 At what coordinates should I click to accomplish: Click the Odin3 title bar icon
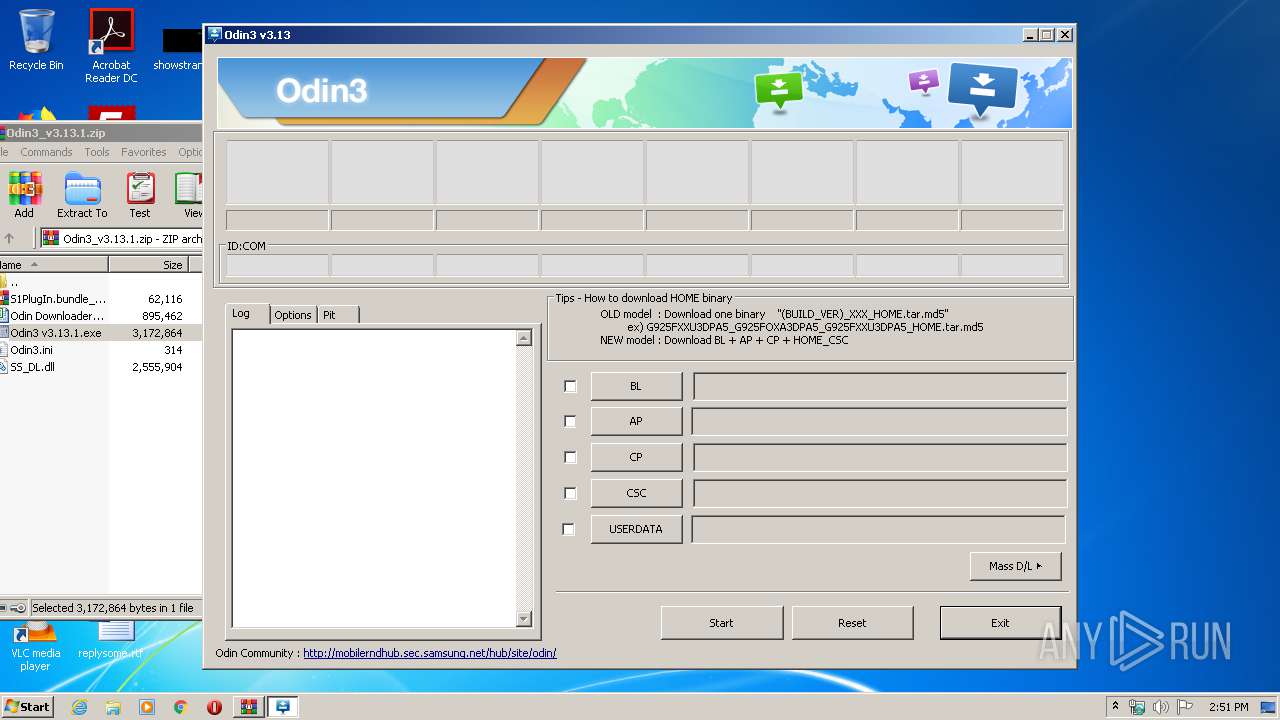[214, 34]
